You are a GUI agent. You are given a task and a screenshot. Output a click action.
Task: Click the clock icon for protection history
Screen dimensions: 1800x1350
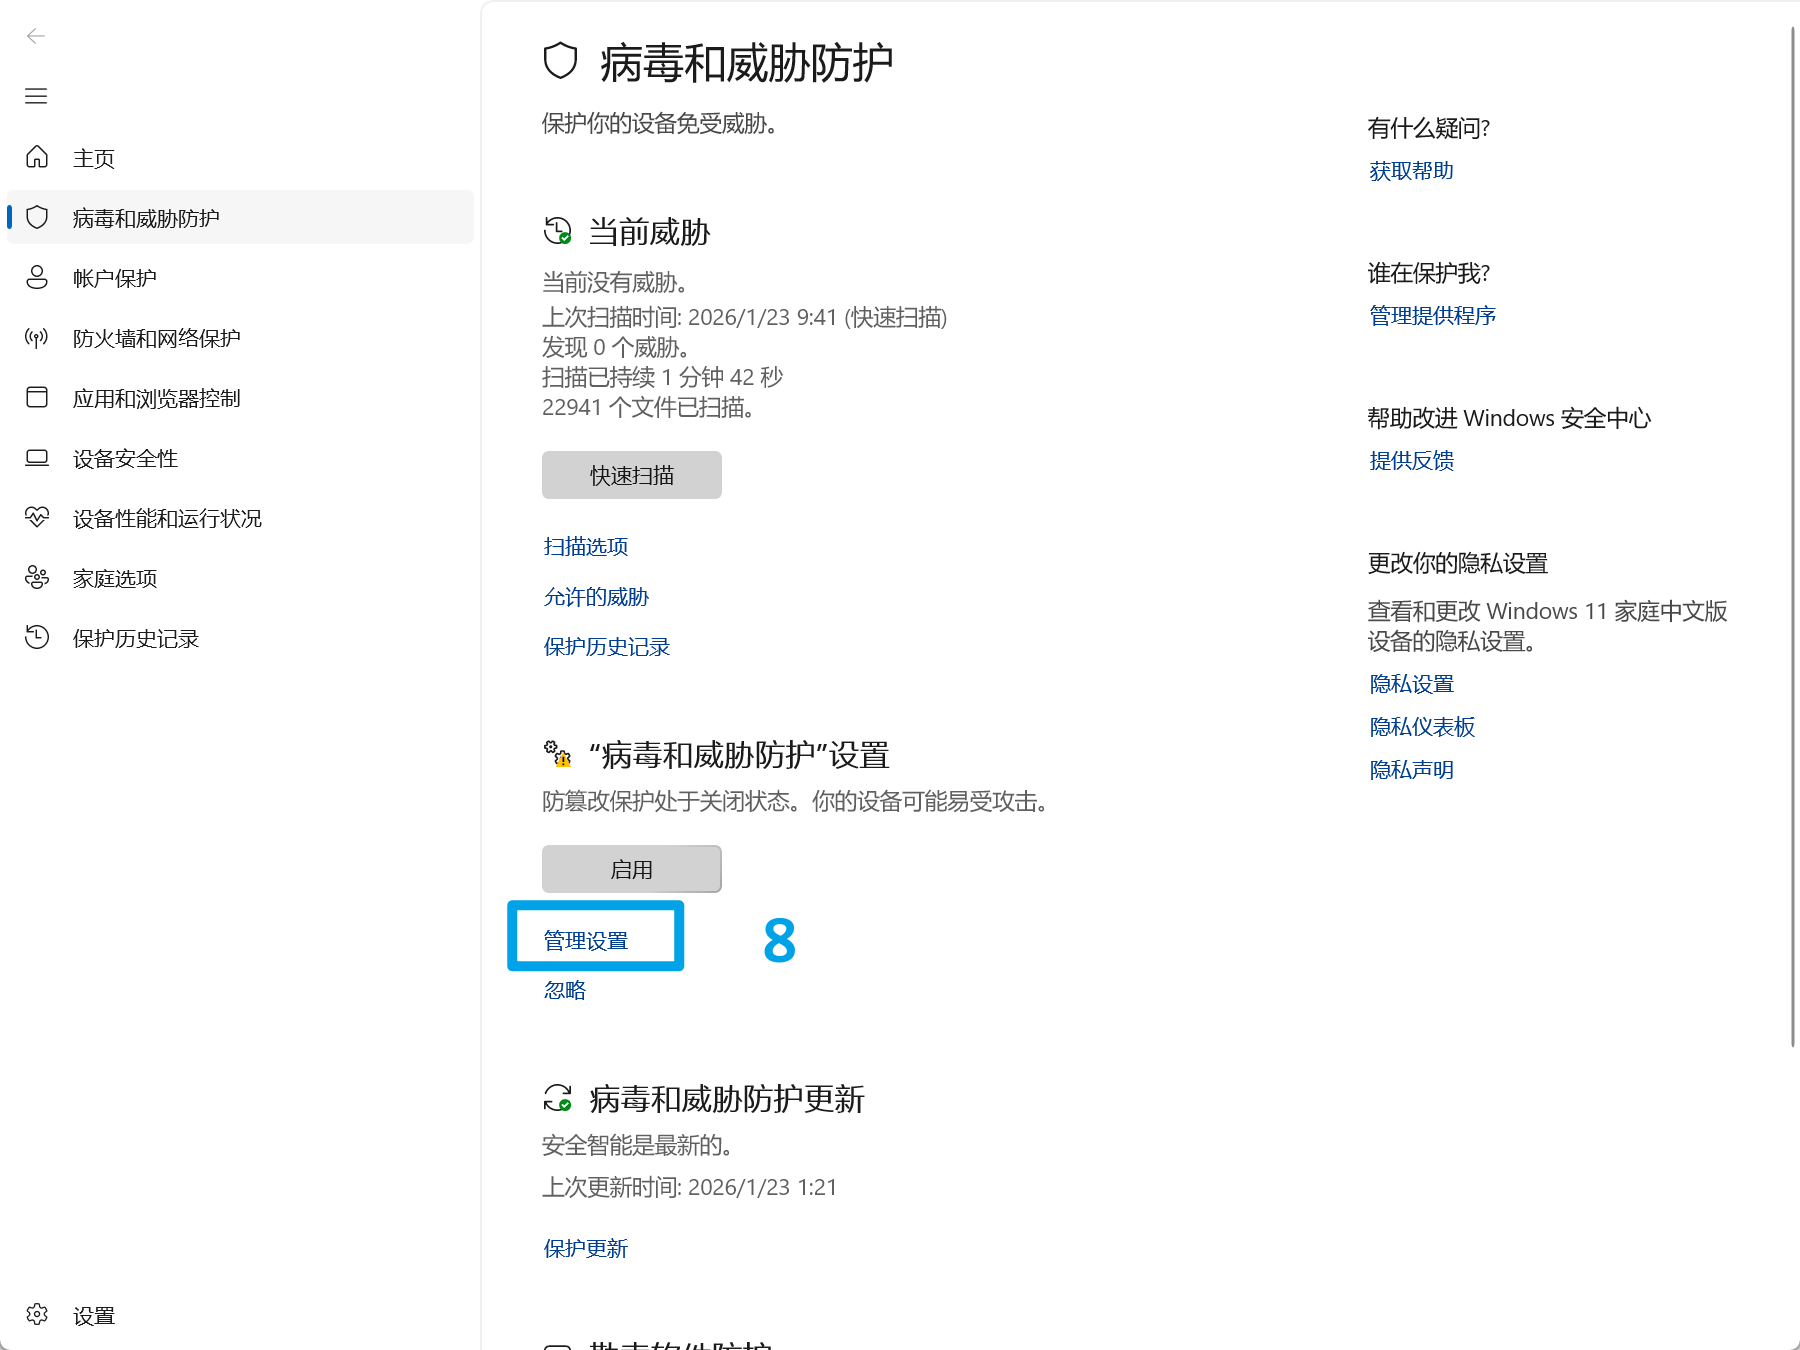coord(37,637)
